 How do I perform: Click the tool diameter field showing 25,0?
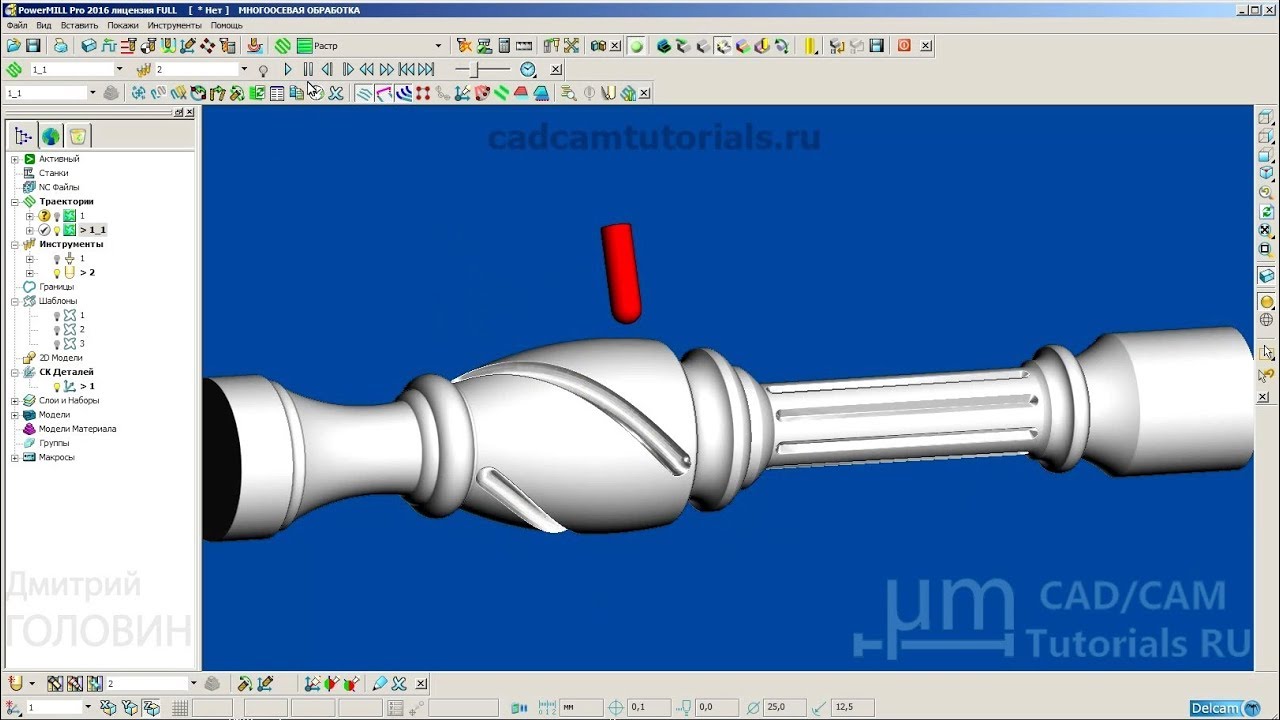[785, 708]
